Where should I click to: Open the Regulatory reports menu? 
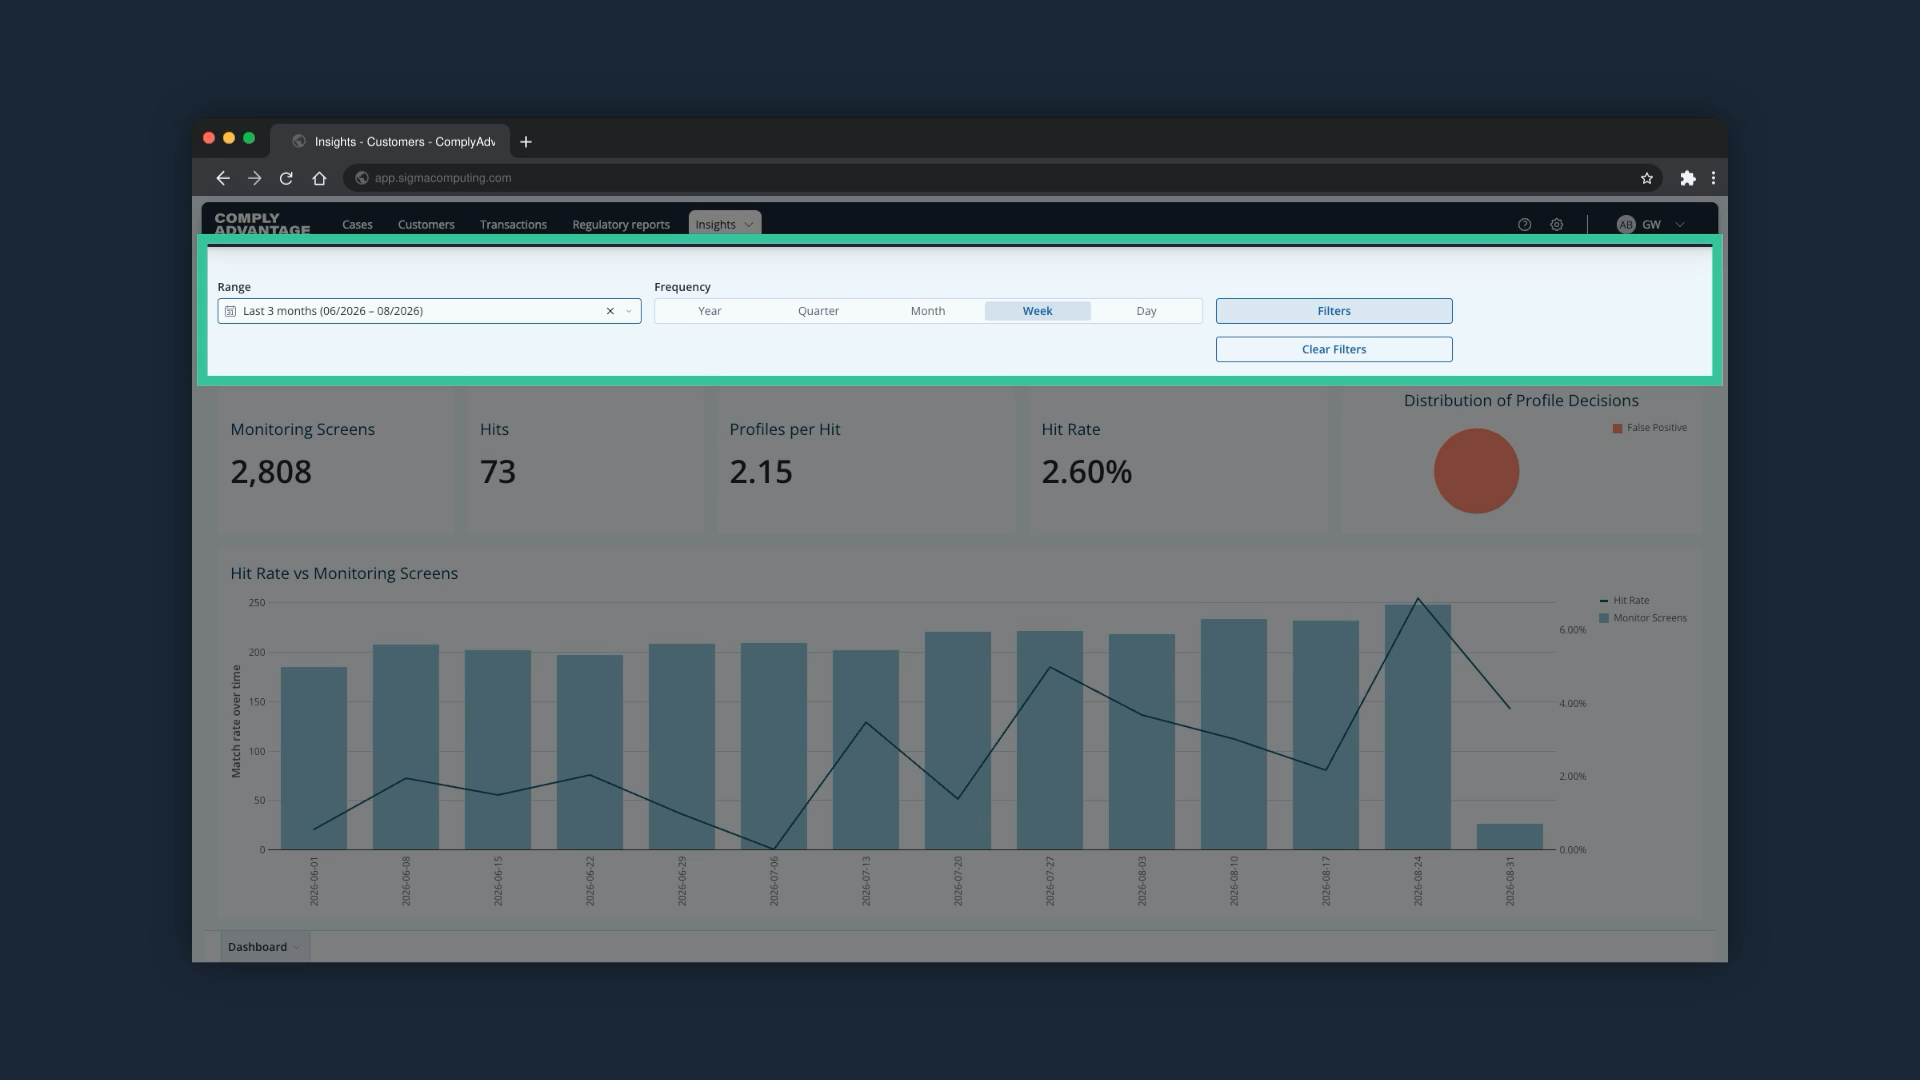click(621, 225)
